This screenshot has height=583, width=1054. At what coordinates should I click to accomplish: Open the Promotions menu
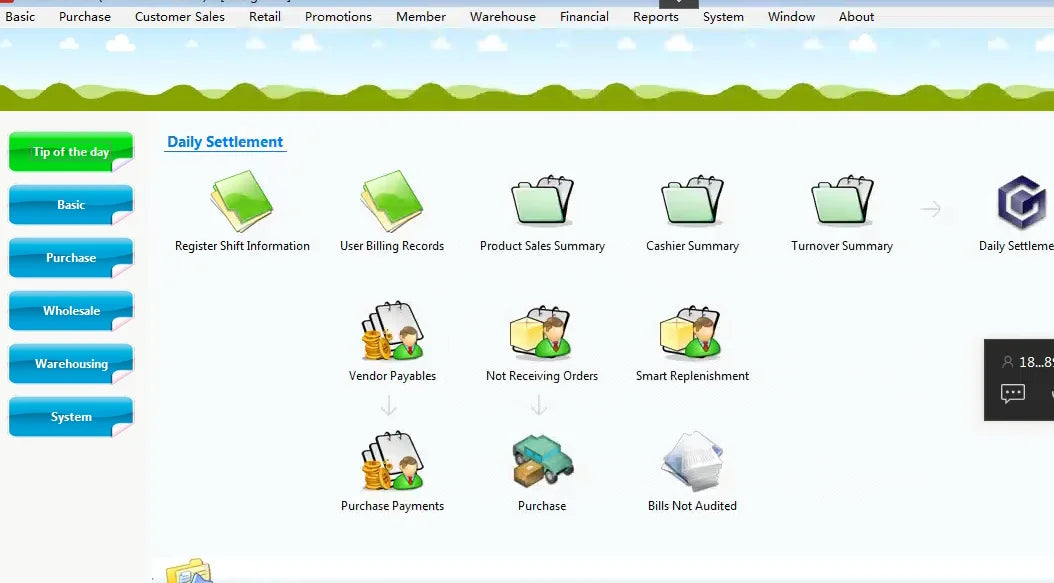point(338,17)
